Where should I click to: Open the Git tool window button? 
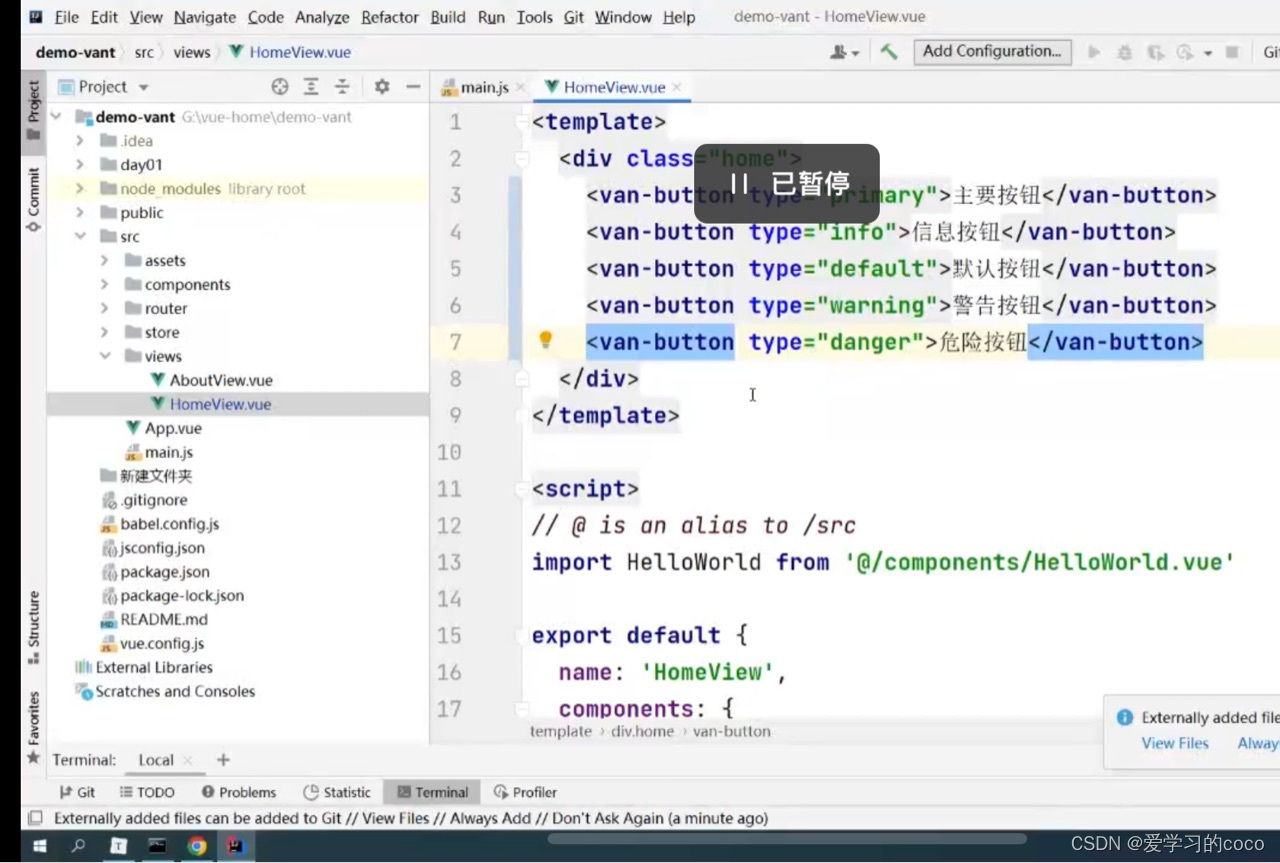click(x=77, y=792)
